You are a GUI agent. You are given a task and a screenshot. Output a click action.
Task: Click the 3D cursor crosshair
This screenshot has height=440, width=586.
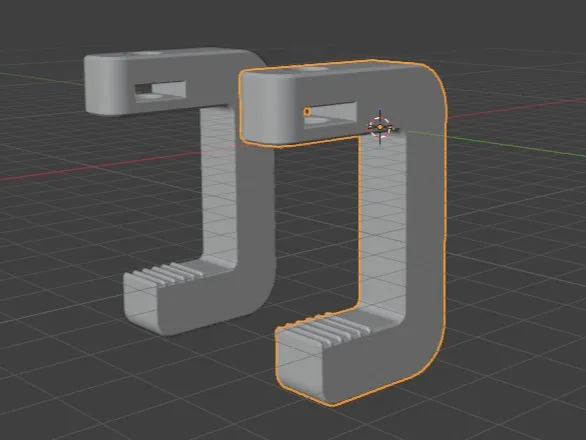[380, 127]
